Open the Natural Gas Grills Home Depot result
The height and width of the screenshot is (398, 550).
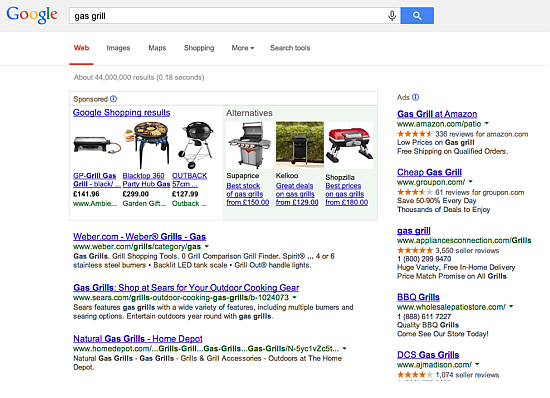138,339
